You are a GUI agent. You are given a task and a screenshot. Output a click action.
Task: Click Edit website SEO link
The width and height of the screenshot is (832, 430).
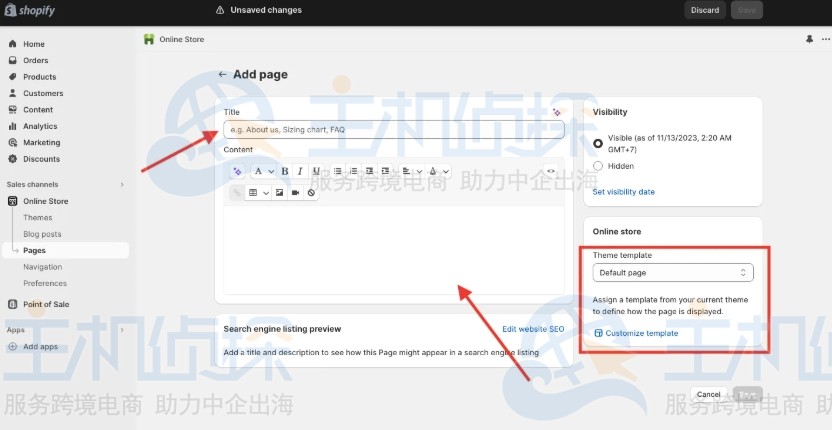tap(533, 329)
